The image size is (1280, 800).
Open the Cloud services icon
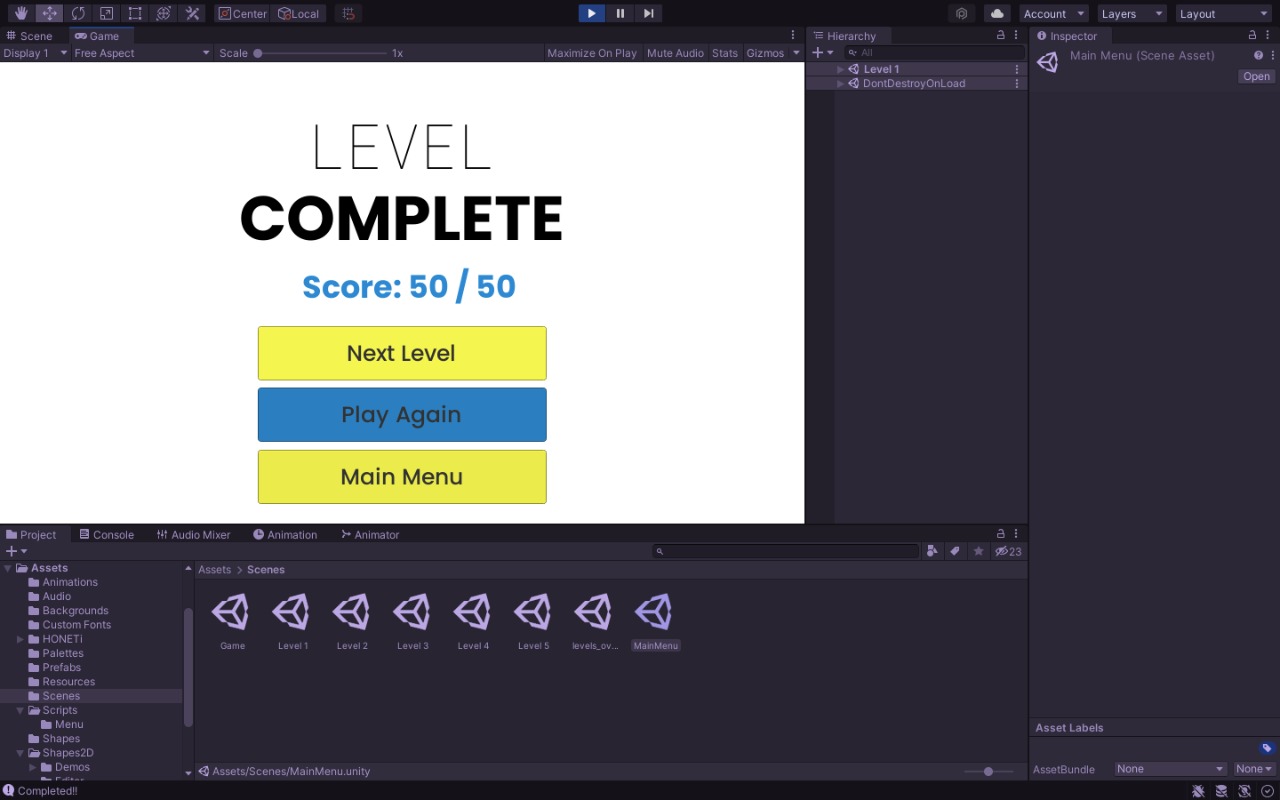point(997,13)
